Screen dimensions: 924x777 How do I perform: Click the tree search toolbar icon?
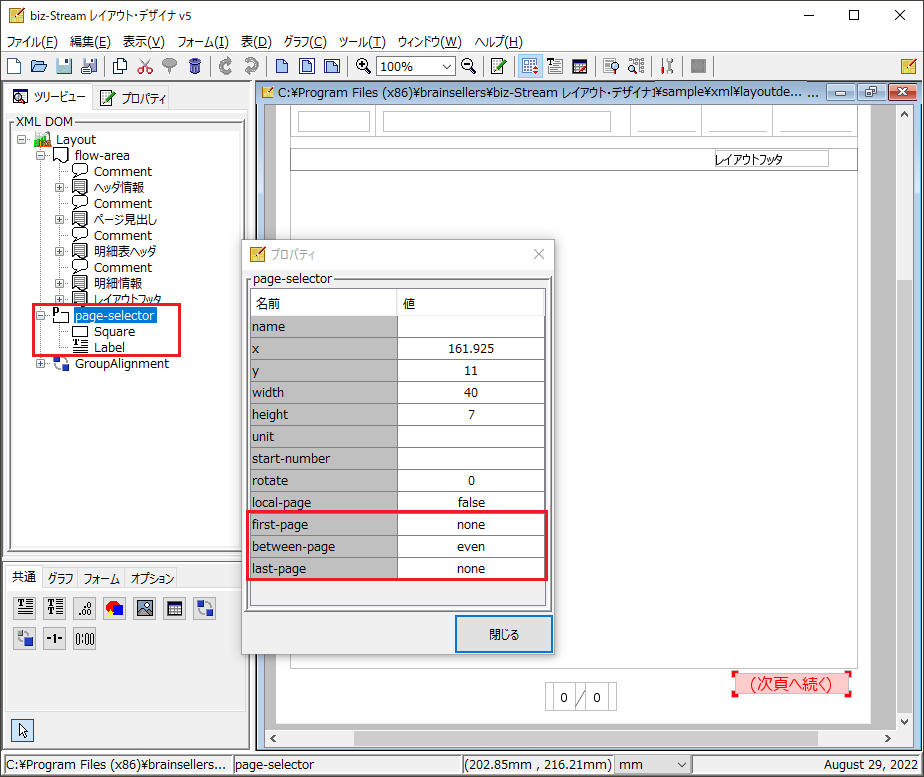(x=636, y=67)
